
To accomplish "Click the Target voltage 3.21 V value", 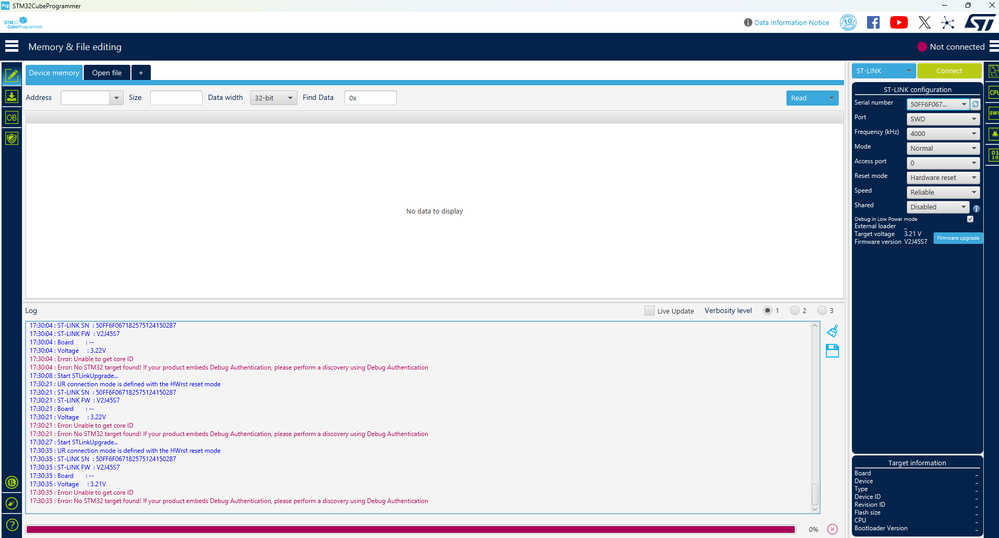I will 912,233.
